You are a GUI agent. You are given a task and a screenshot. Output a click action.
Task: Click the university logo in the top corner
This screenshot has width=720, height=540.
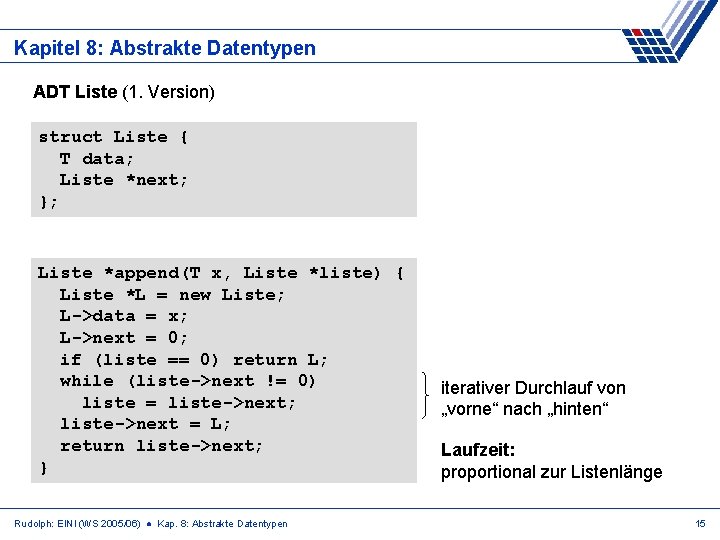(669, 31)
